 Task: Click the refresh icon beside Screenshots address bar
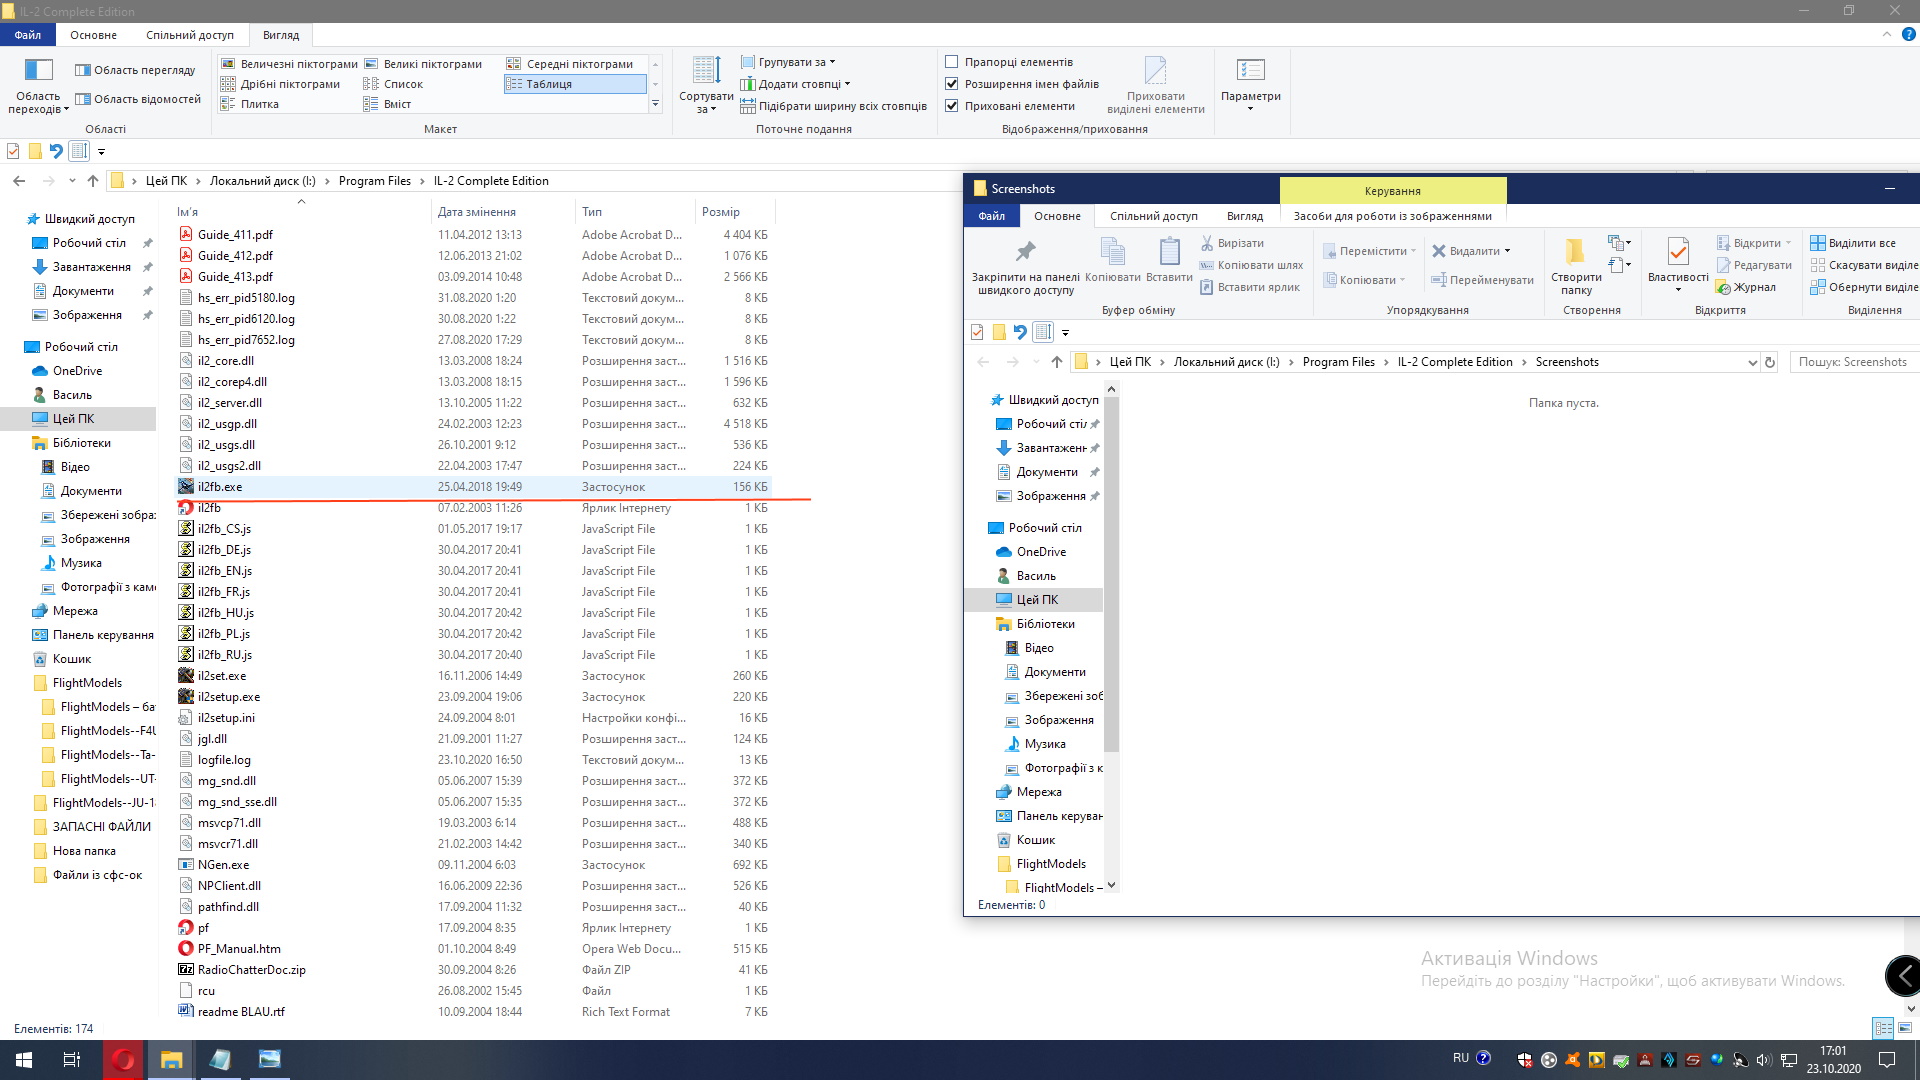(x=1770, y=363)
